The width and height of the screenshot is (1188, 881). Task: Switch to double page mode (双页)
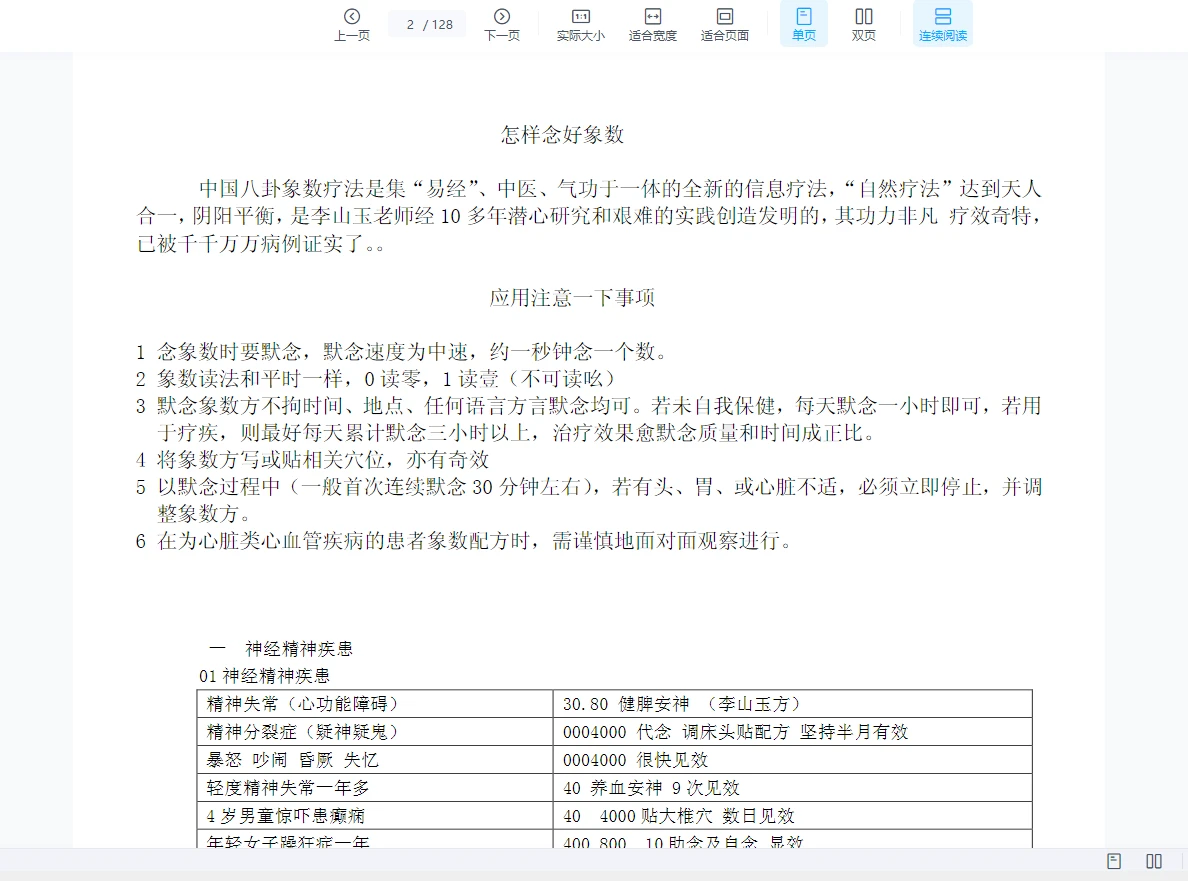864,24
